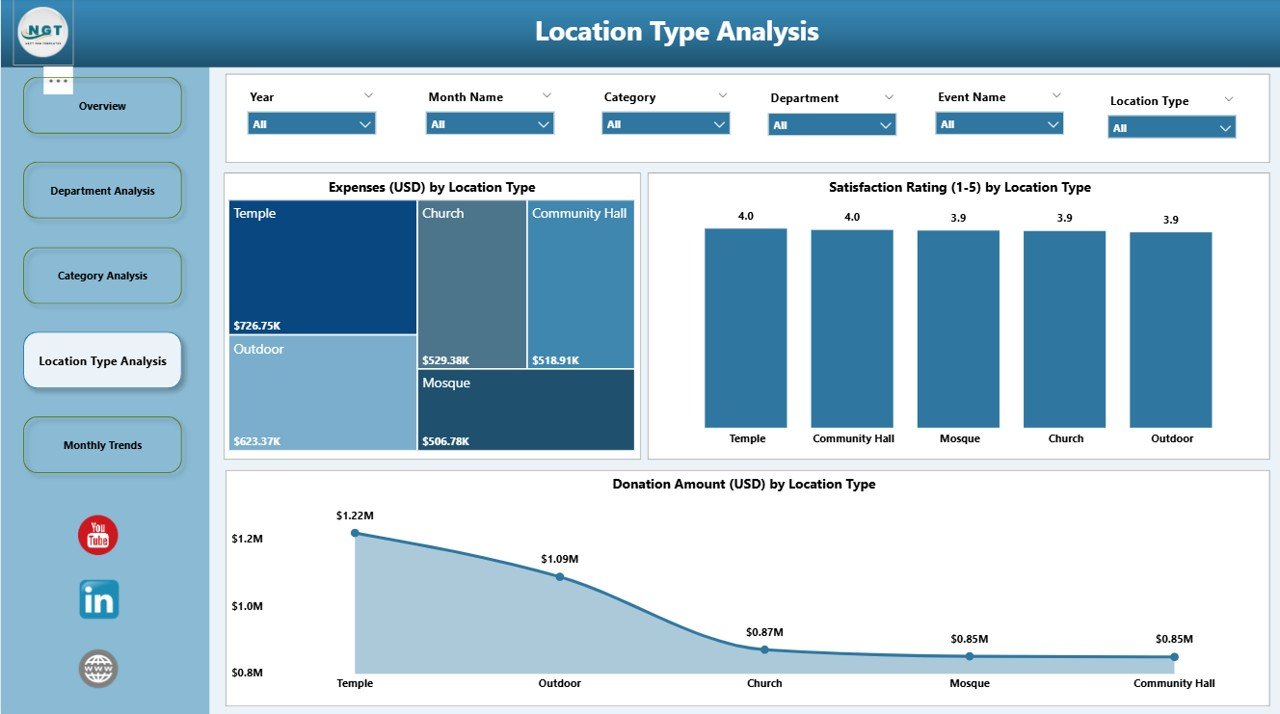Image resolution: width=1280 pixels, height=714 pixels.
Task: Open the Department Analysis page
Action: pyautogui.click(x=101, y=190)
